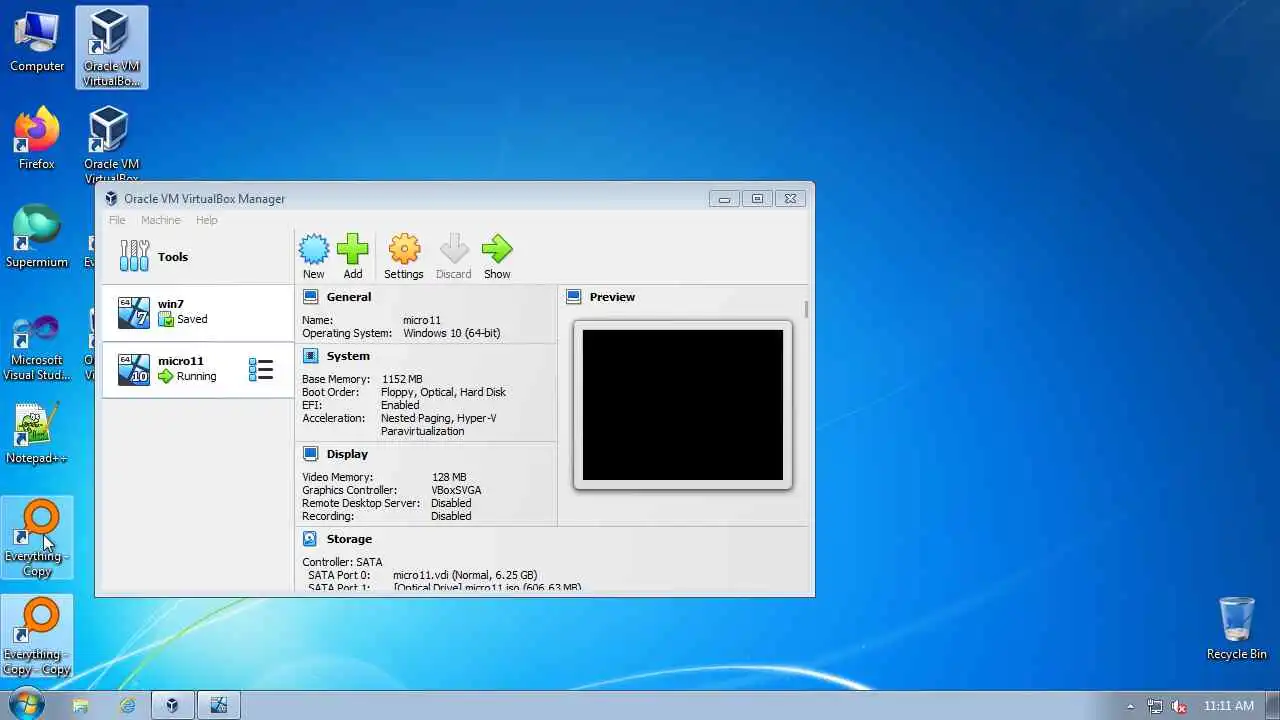The width and height of the screenshot is (1280, 720).
Task: Click the General section header
Action: pyautogui.click(x=348, y=297)
